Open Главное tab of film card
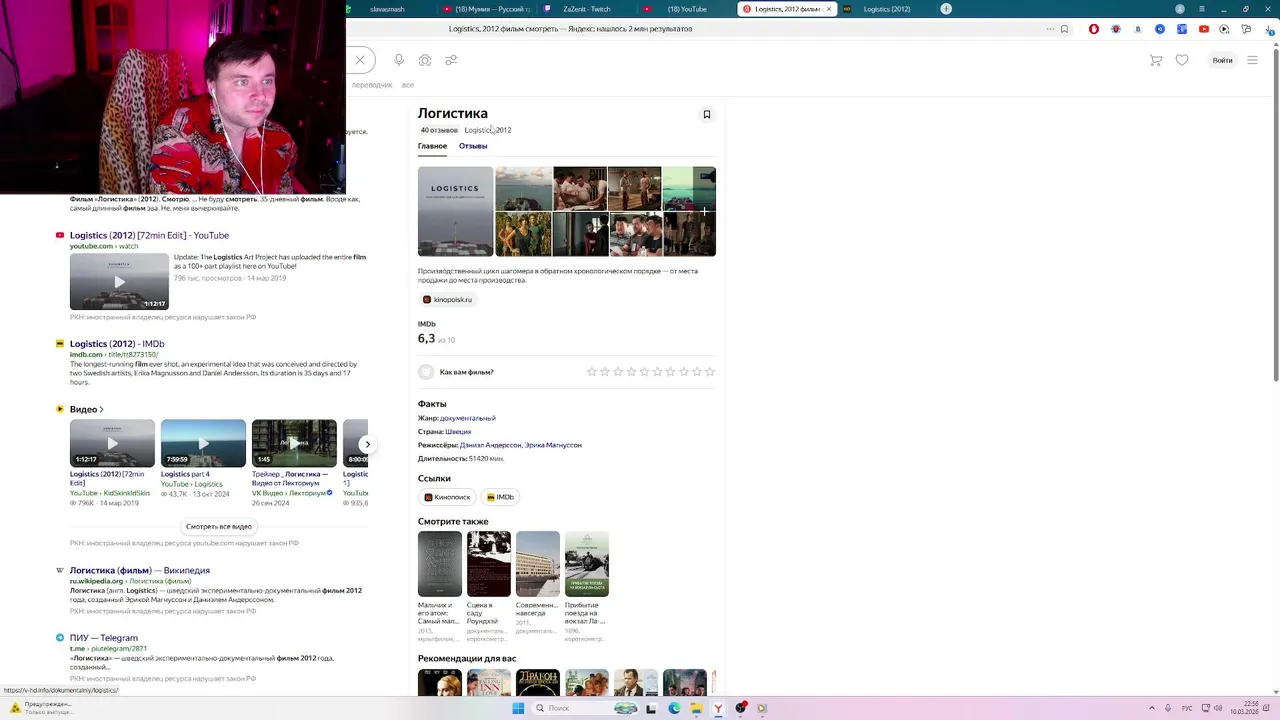 pos(432,146)
